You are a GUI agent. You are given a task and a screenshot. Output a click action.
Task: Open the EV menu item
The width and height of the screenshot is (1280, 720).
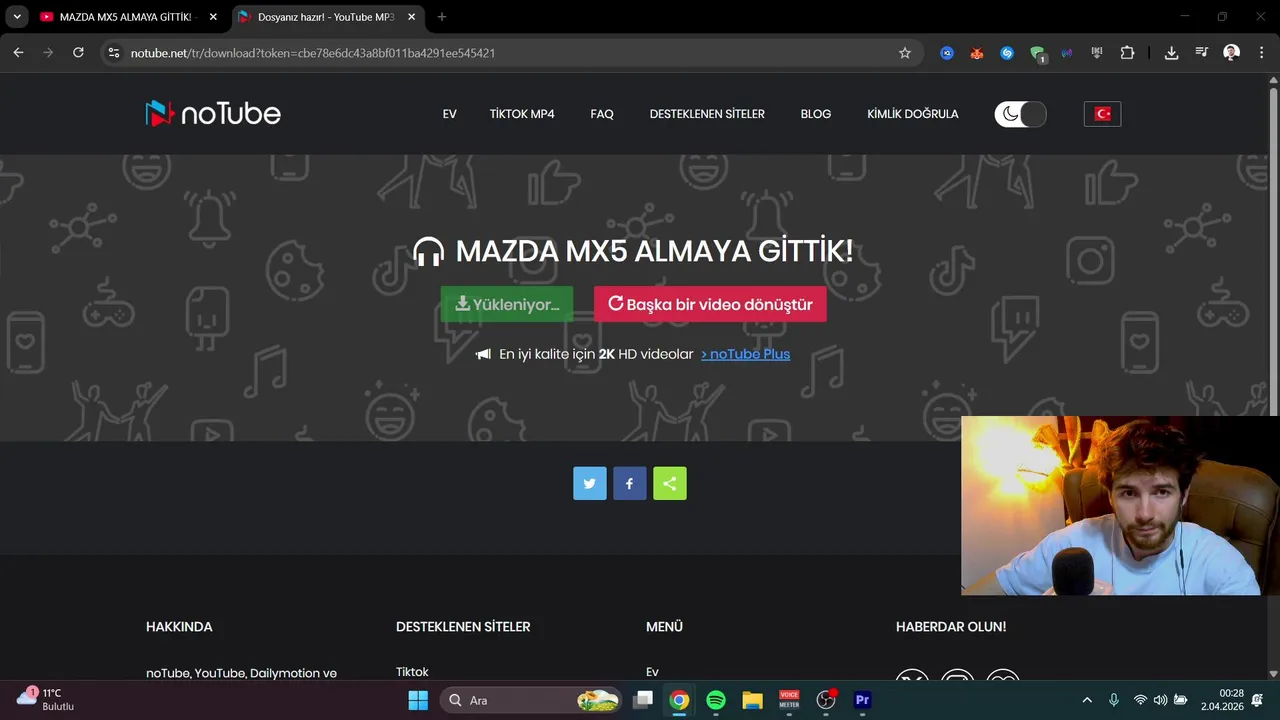pyautogui.click(x=450, y=114)
